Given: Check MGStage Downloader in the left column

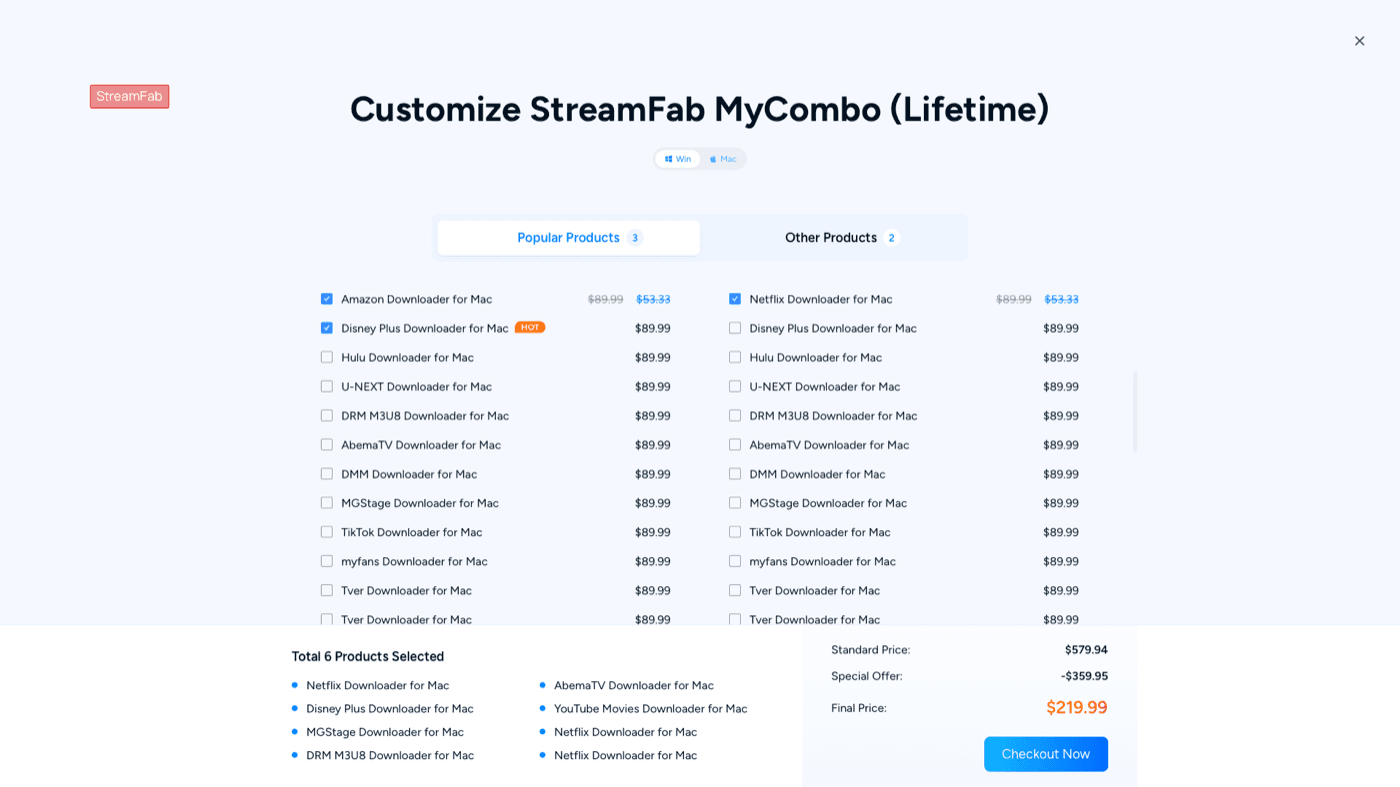Looking at the screenshot, I should coord(327,503).
